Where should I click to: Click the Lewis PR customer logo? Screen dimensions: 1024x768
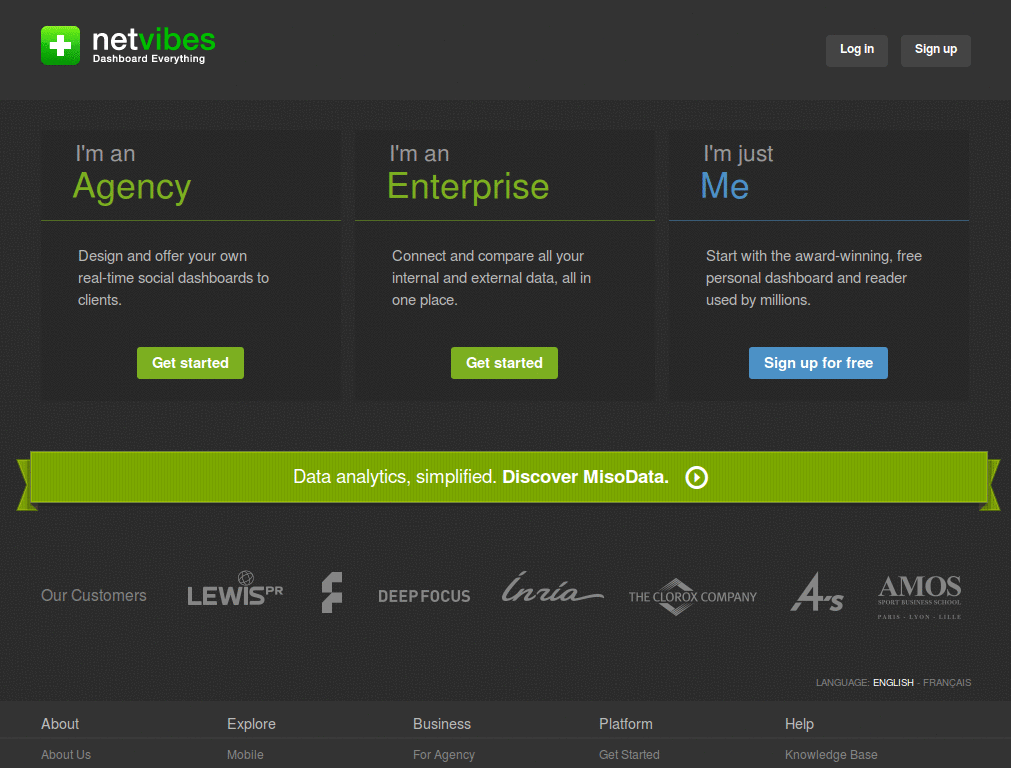[235, 588]
